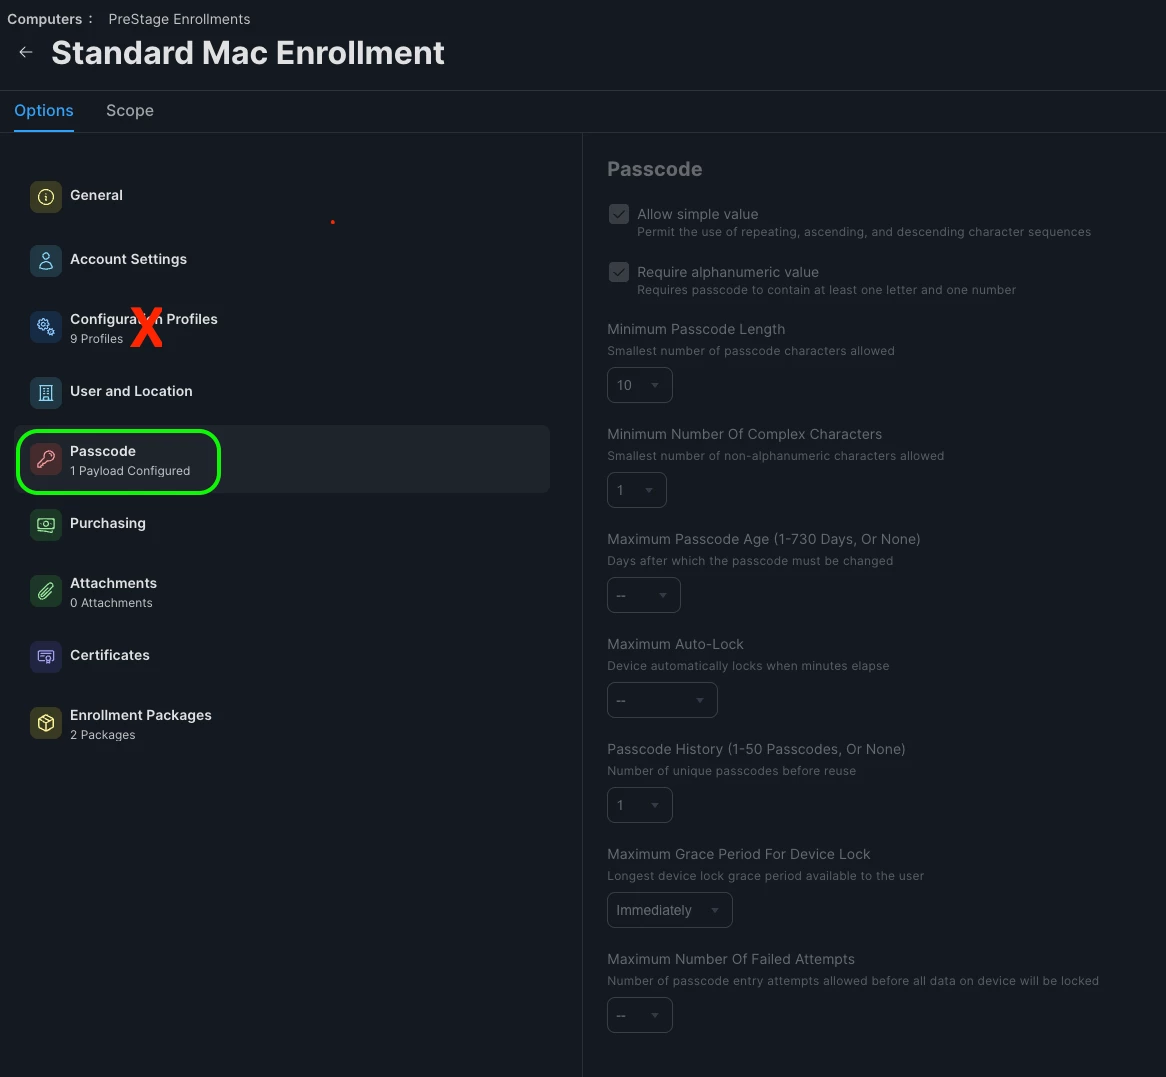Click the Configuration Profiles gears icon
Image resolution: width=1166 pixels, height=1077 pixels.
click(x=46, y=327)
